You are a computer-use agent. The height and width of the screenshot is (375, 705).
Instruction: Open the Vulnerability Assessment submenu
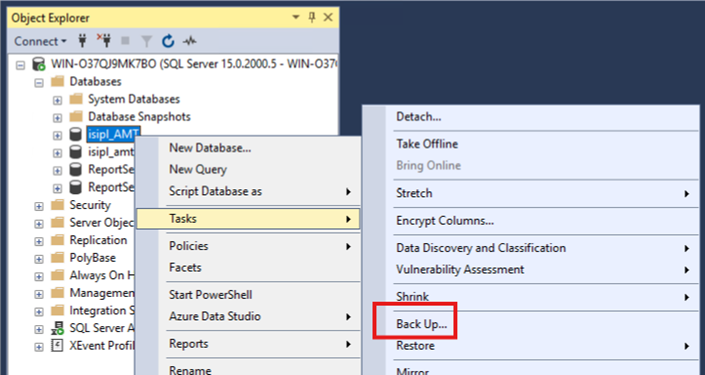pyautogui.click(x=531, y=269)
